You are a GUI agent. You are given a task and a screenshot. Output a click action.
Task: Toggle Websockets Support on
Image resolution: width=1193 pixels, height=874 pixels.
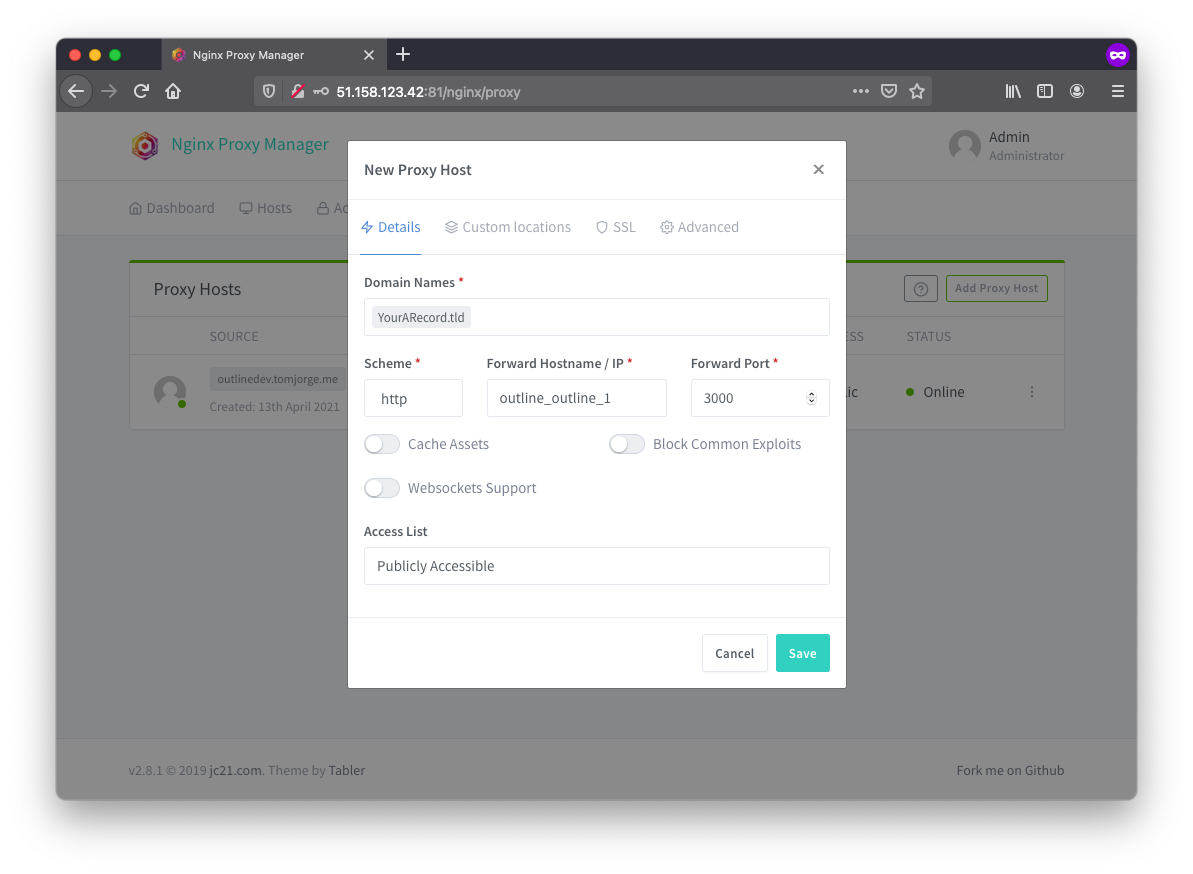[x=382, y=488]
